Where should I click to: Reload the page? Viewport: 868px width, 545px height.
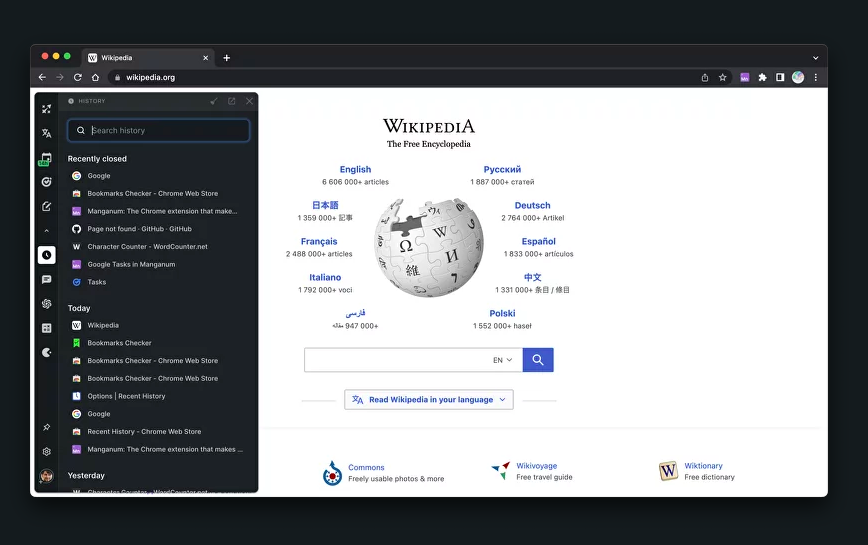(x=78, y=77)
